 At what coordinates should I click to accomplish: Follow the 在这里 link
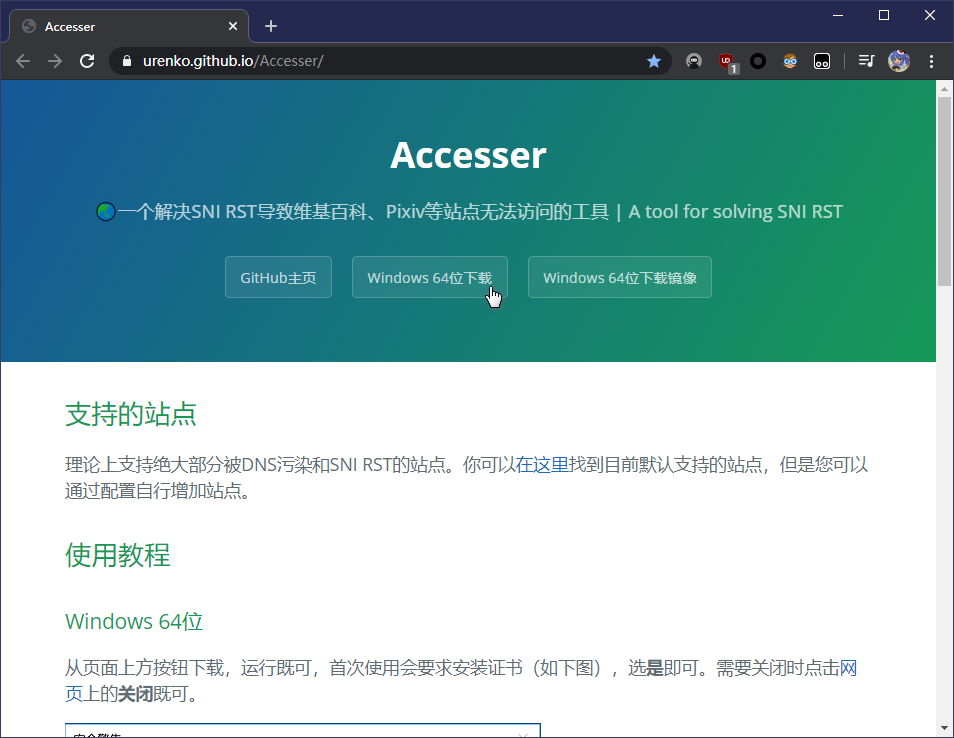tap(541, 465)
